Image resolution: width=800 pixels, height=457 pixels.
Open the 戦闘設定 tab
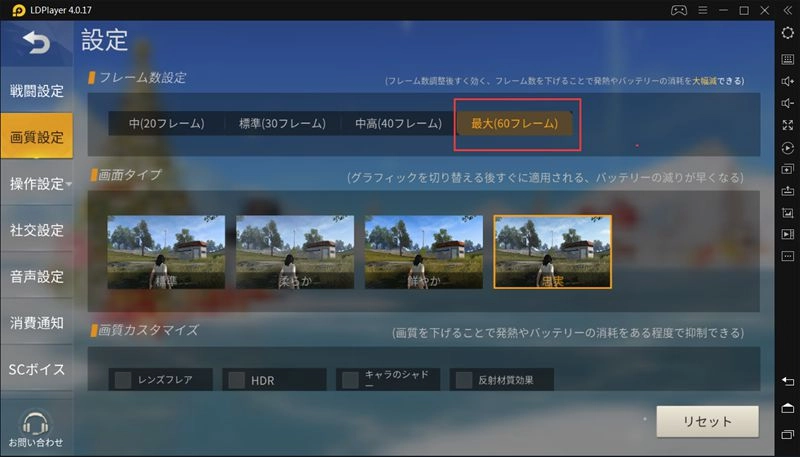click(36, 91)
